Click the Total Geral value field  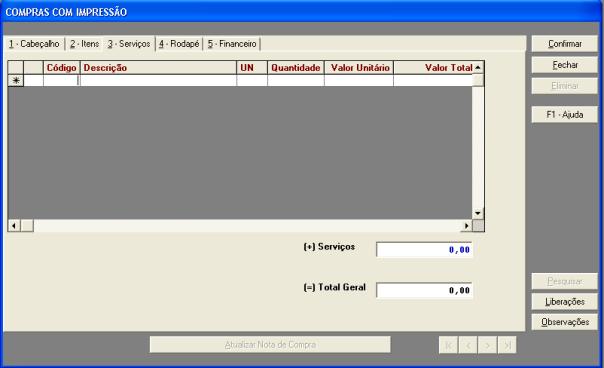click(x=424, y=291)
